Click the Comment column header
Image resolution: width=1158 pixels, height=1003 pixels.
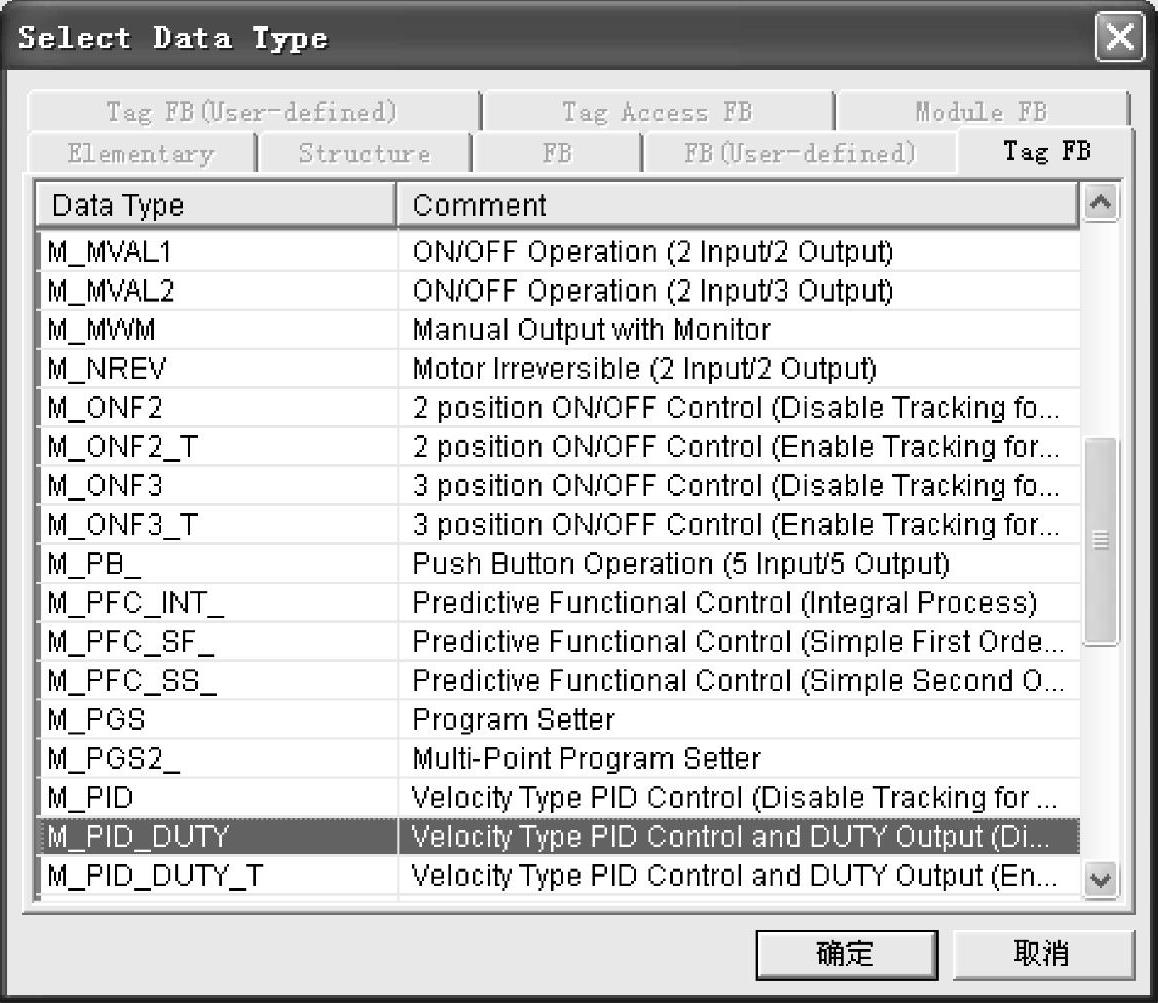(x=737, y=205)
